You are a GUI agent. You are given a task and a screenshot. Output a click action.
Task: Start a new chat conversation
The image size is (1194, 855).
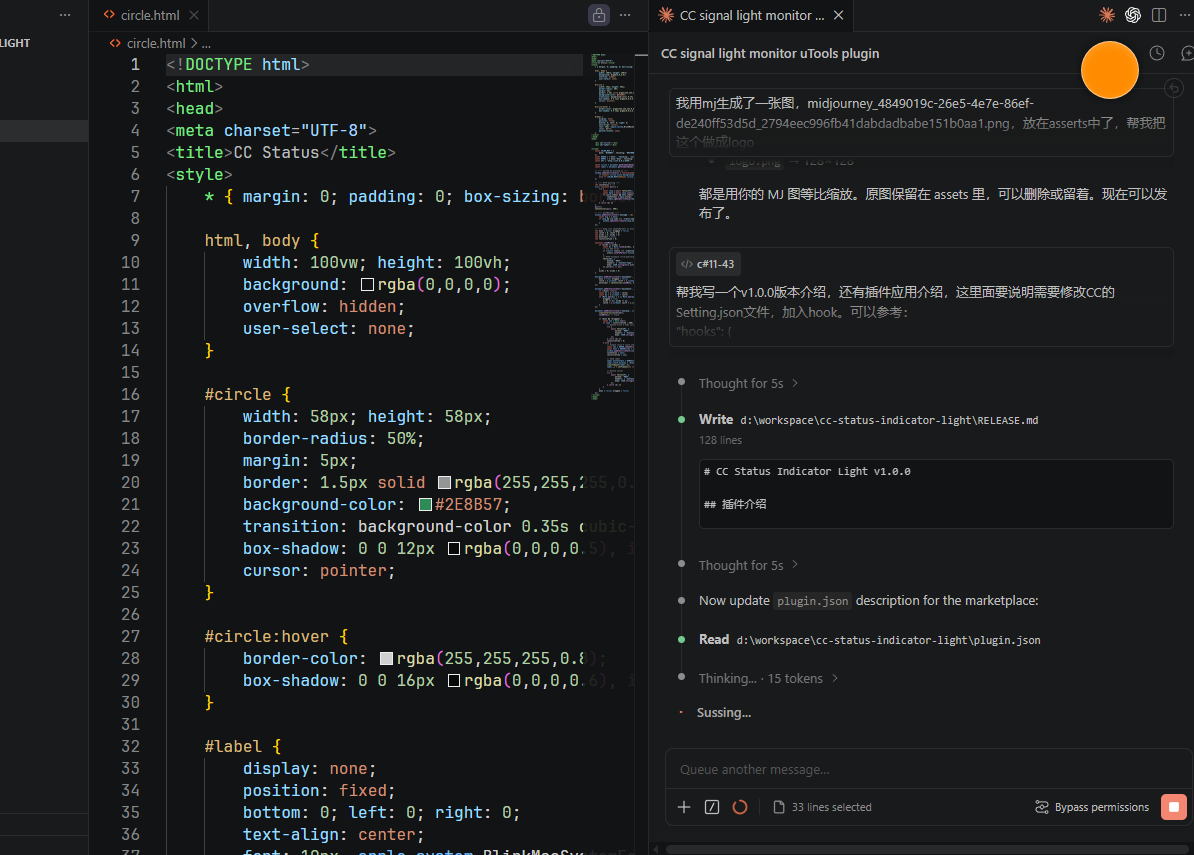click(x=1186, y=53)
